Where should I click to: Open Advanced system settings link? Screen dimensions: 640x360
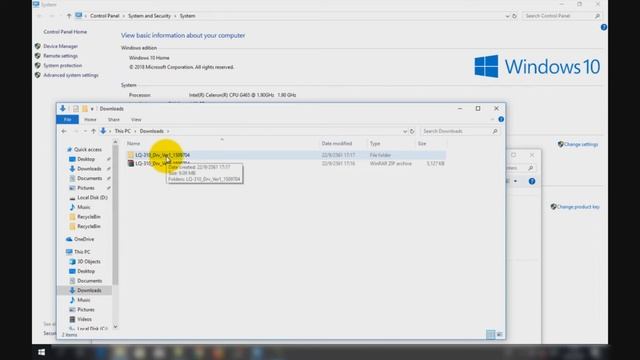pyautogui.click(x=71, y=76)
